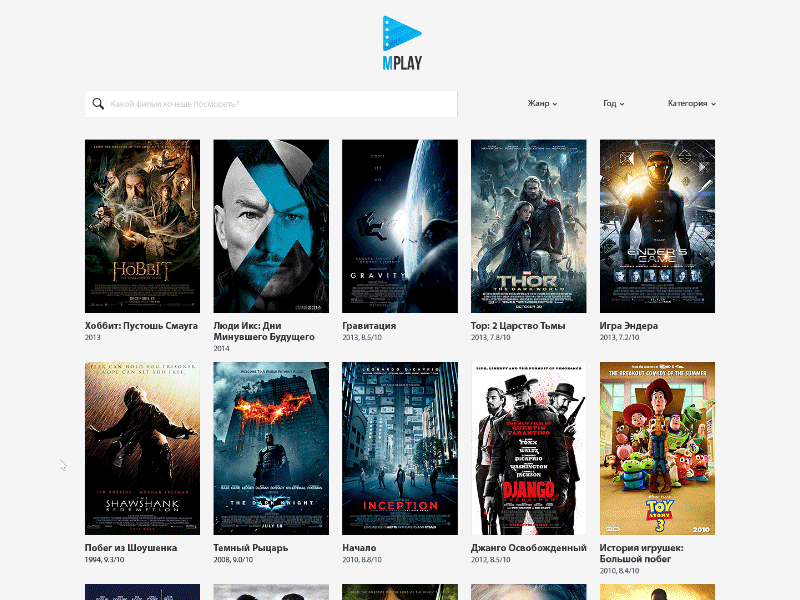This screenshot has height=600, width=800.
Task: Open the Гравитация movie link
Action: click(370, 325)
